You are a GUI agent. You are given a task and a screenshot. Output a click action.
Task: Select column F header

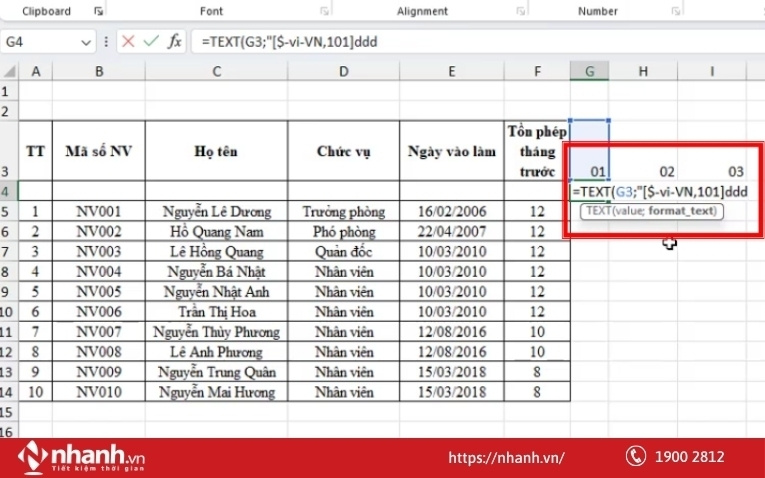tap(537, 72)
